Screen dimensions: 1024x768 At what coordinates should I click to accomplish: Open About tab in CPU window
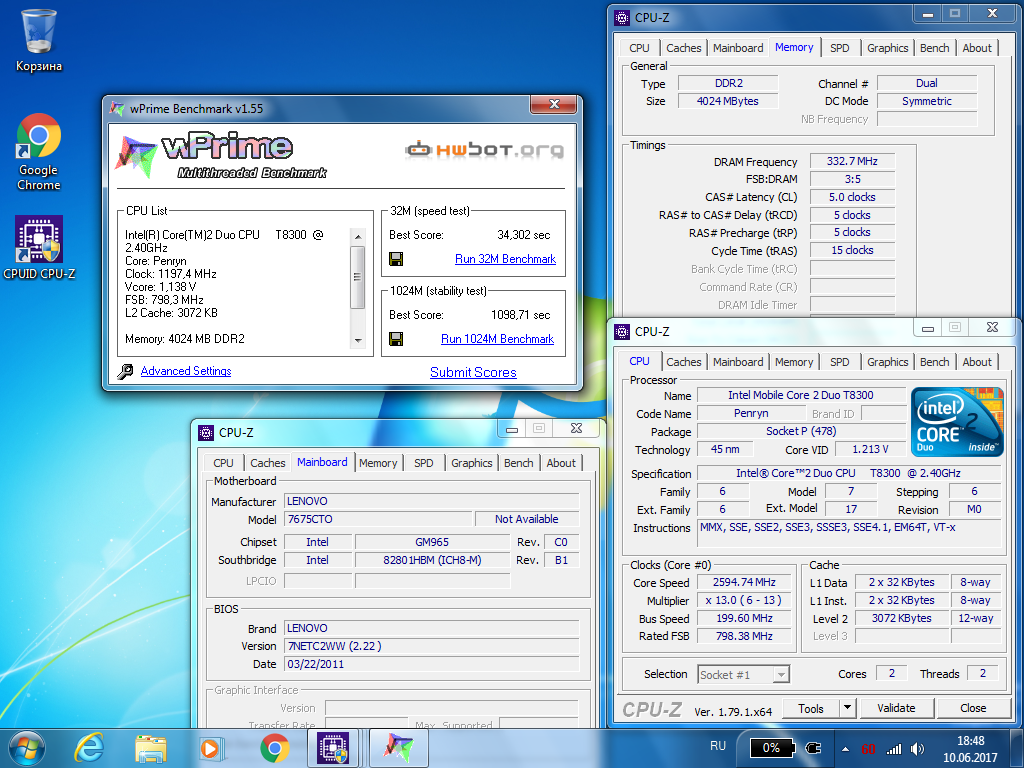pos(977,362)
